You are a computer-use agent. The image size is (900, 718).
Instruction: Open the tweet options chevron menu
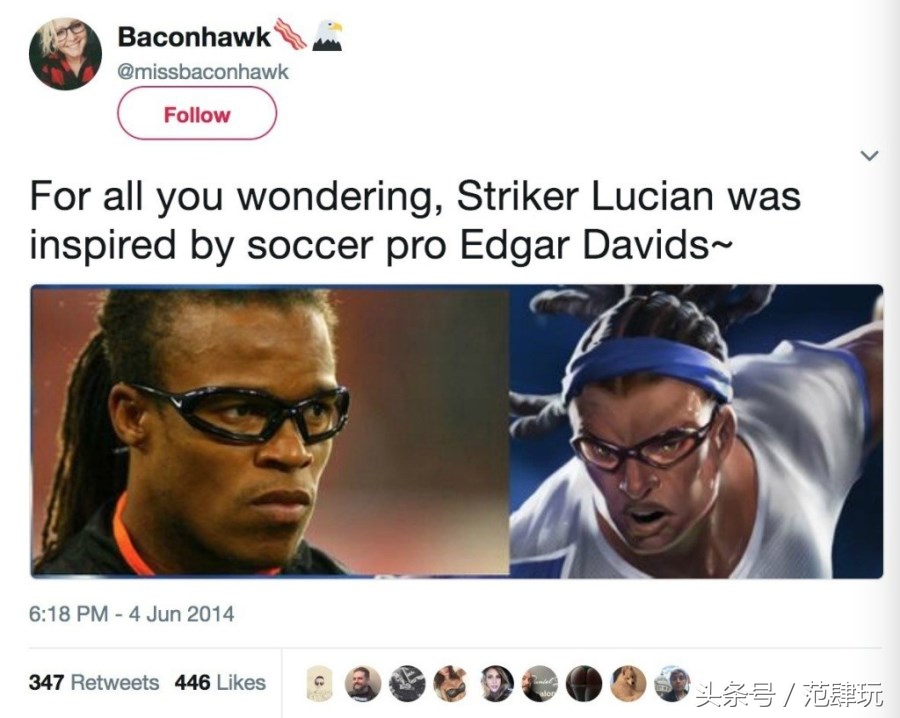click(x=870, y=155)
